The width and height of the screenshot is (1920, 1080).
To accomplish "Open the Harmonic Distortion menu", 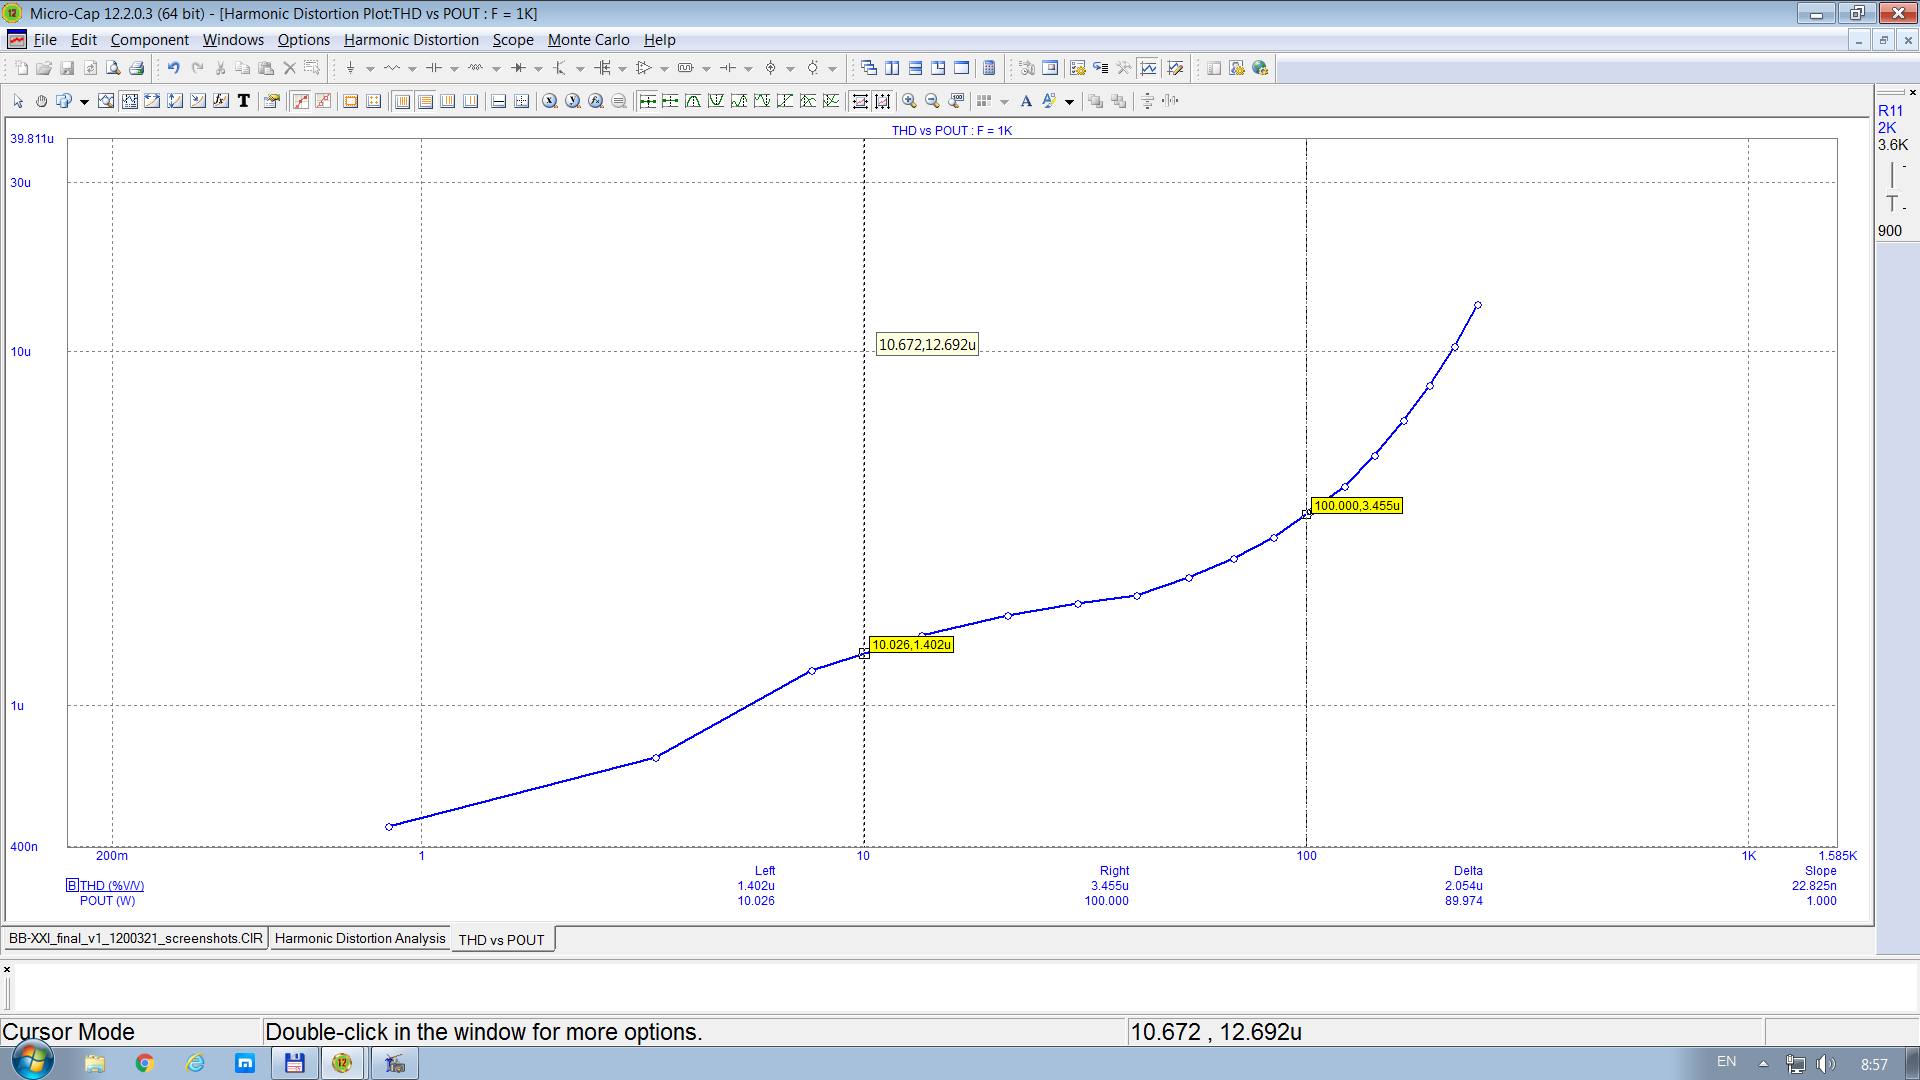I will pyautogui.click(x=411, y=40).
